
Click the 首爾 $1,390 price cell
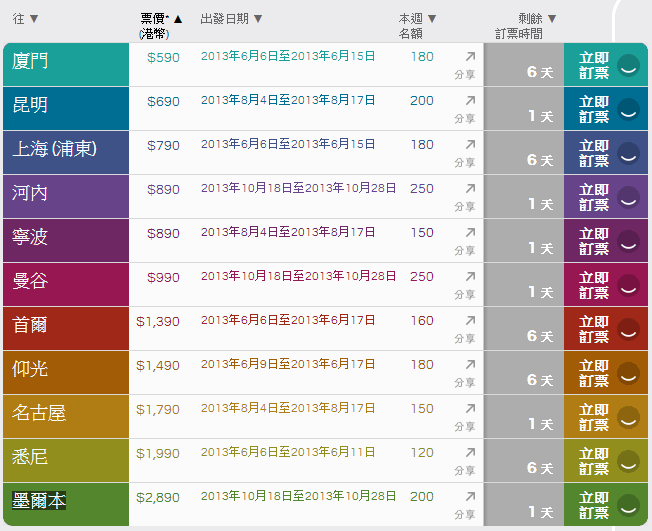(x=158, y=321)
